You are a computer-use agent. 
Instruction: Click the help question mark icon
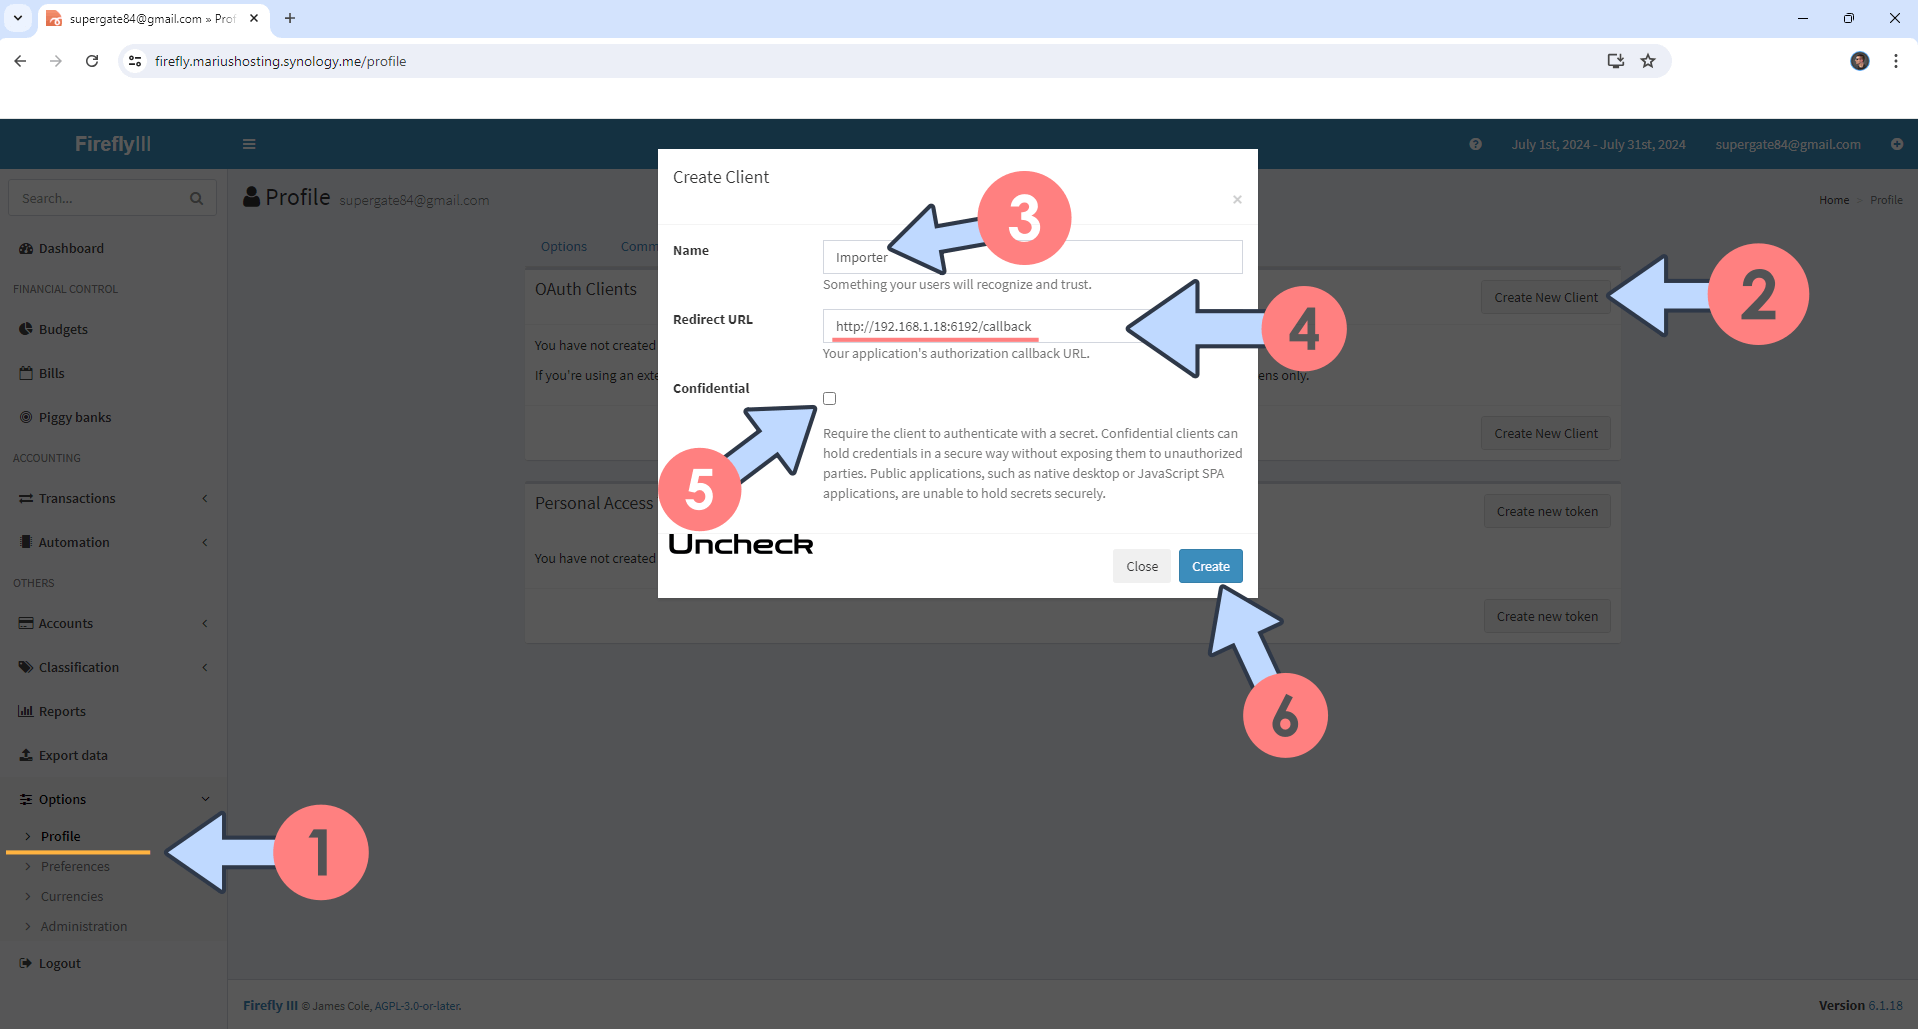[x=1475, y=144]
